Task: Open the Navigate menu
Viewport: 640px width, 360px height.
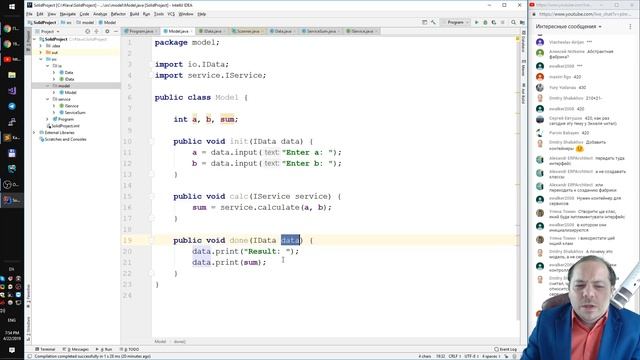Action: click(67, 14)
